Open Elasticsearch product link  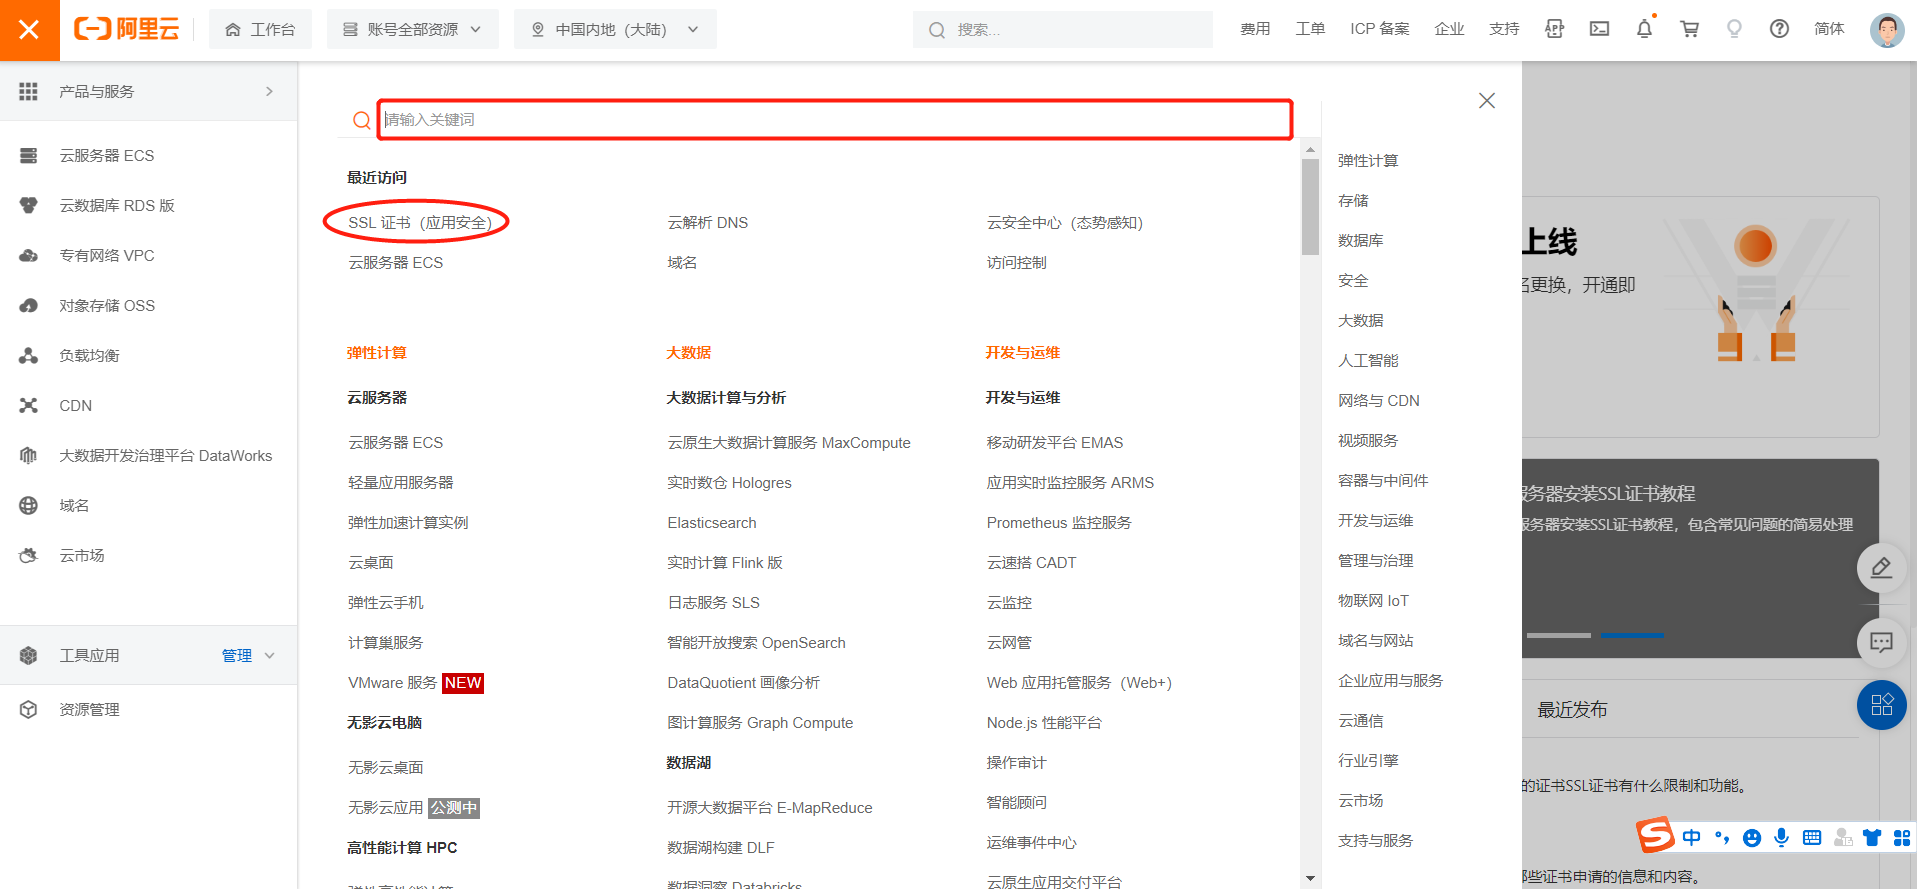[712, 522]
